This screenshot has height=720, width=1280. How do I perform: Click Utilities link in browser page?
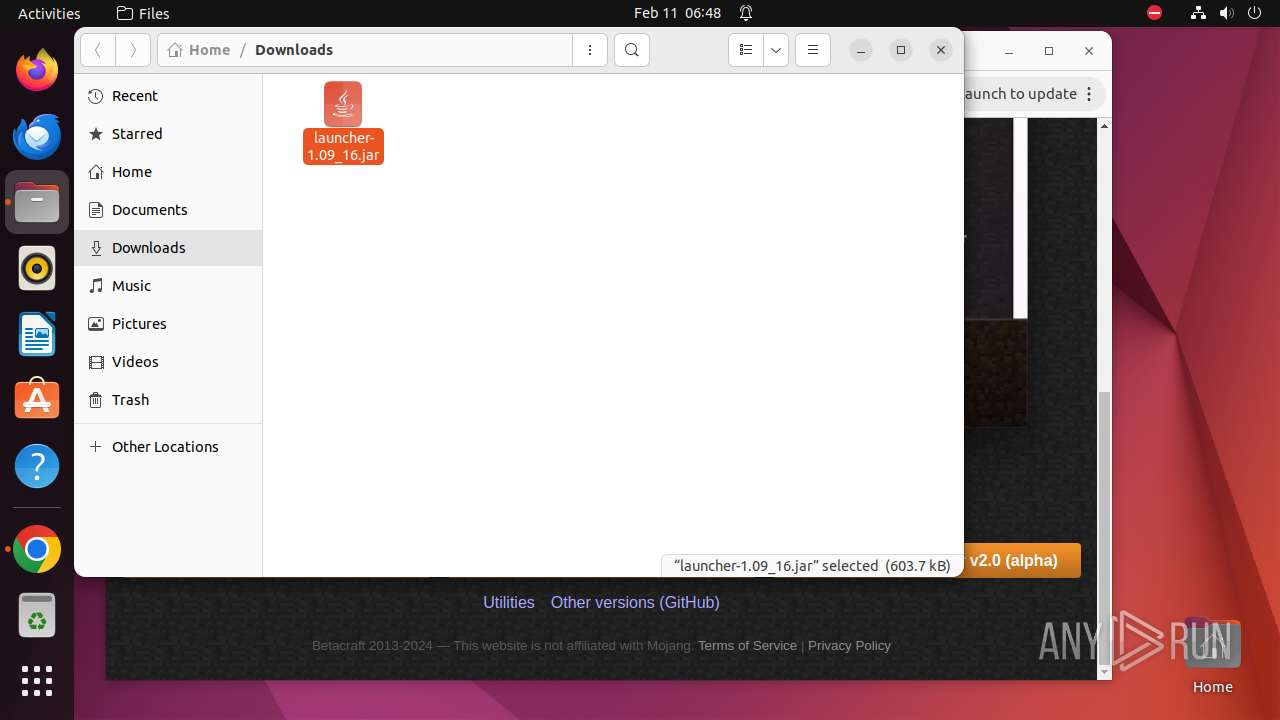[509, 602]
